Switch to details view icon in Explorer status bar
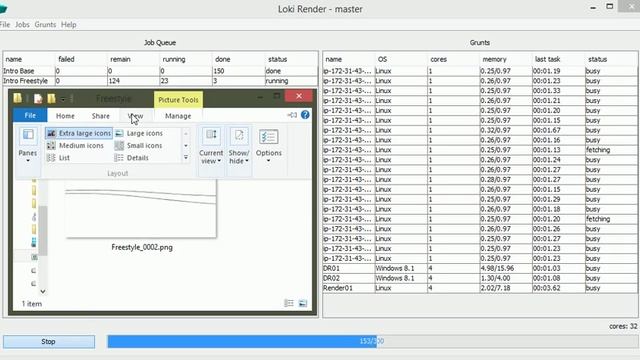The width and height of the screenshot is (640, 360). [x=289, y=303]
